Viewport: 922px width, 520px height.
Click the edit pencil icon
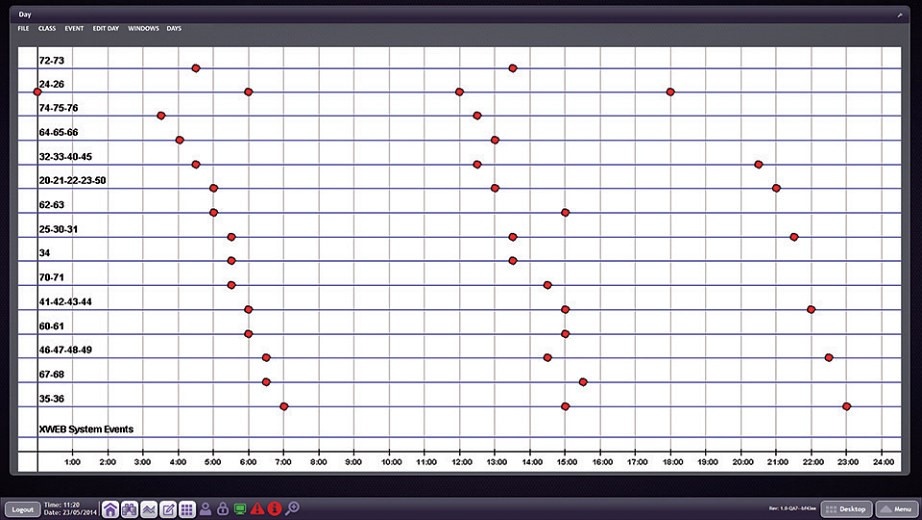pos(168,509)
